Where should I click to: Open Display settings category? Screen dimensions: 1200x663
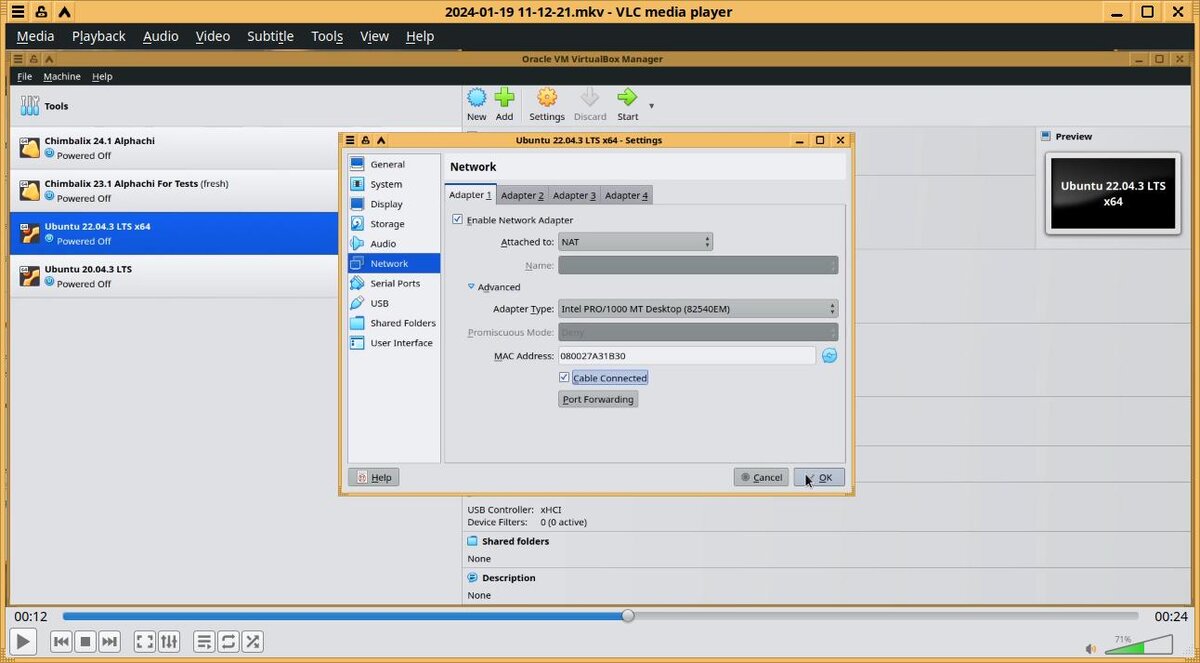click(394, 204)
